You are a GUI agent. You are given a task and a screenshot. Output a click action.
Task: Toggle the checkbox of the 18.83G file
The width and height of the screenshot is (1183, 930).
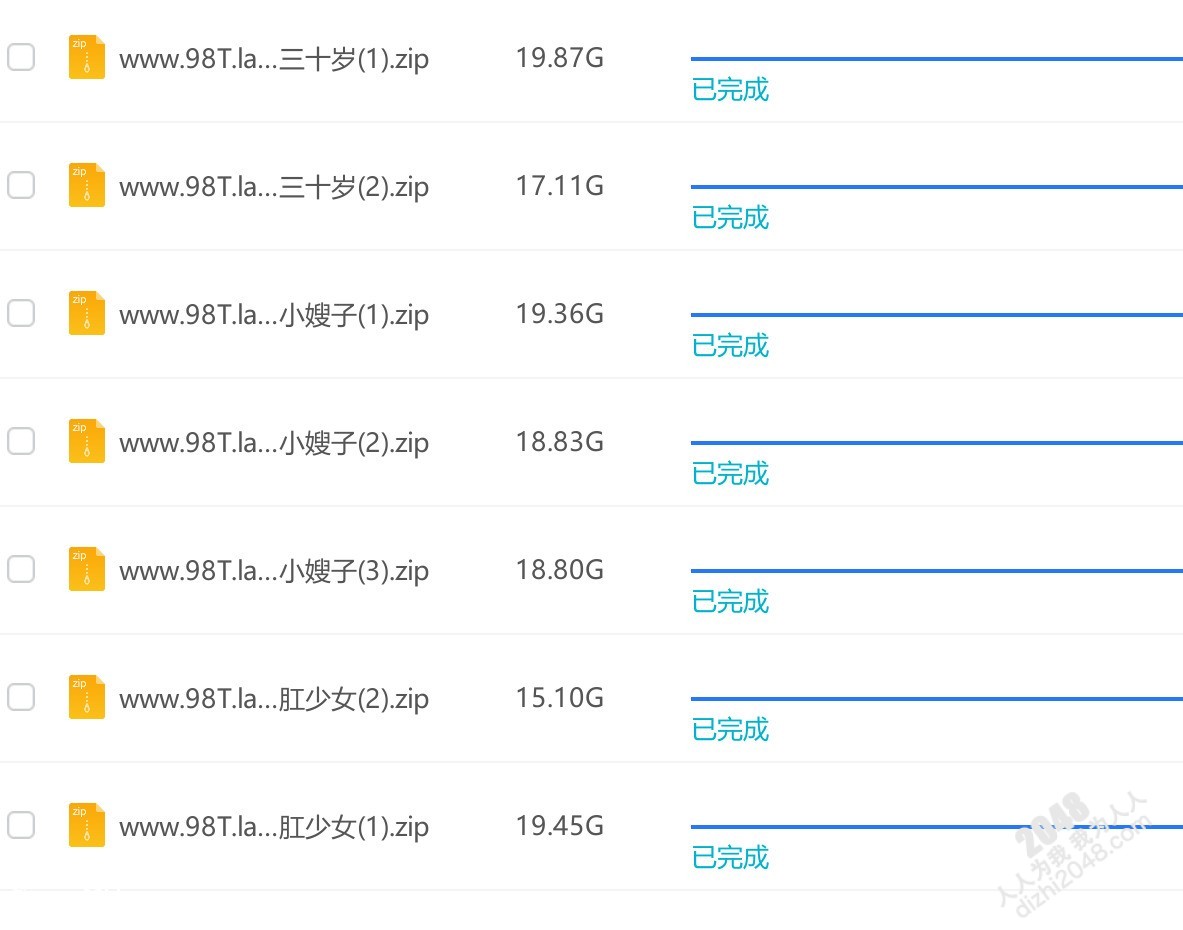pyautogui.click(x=21, y=441)
